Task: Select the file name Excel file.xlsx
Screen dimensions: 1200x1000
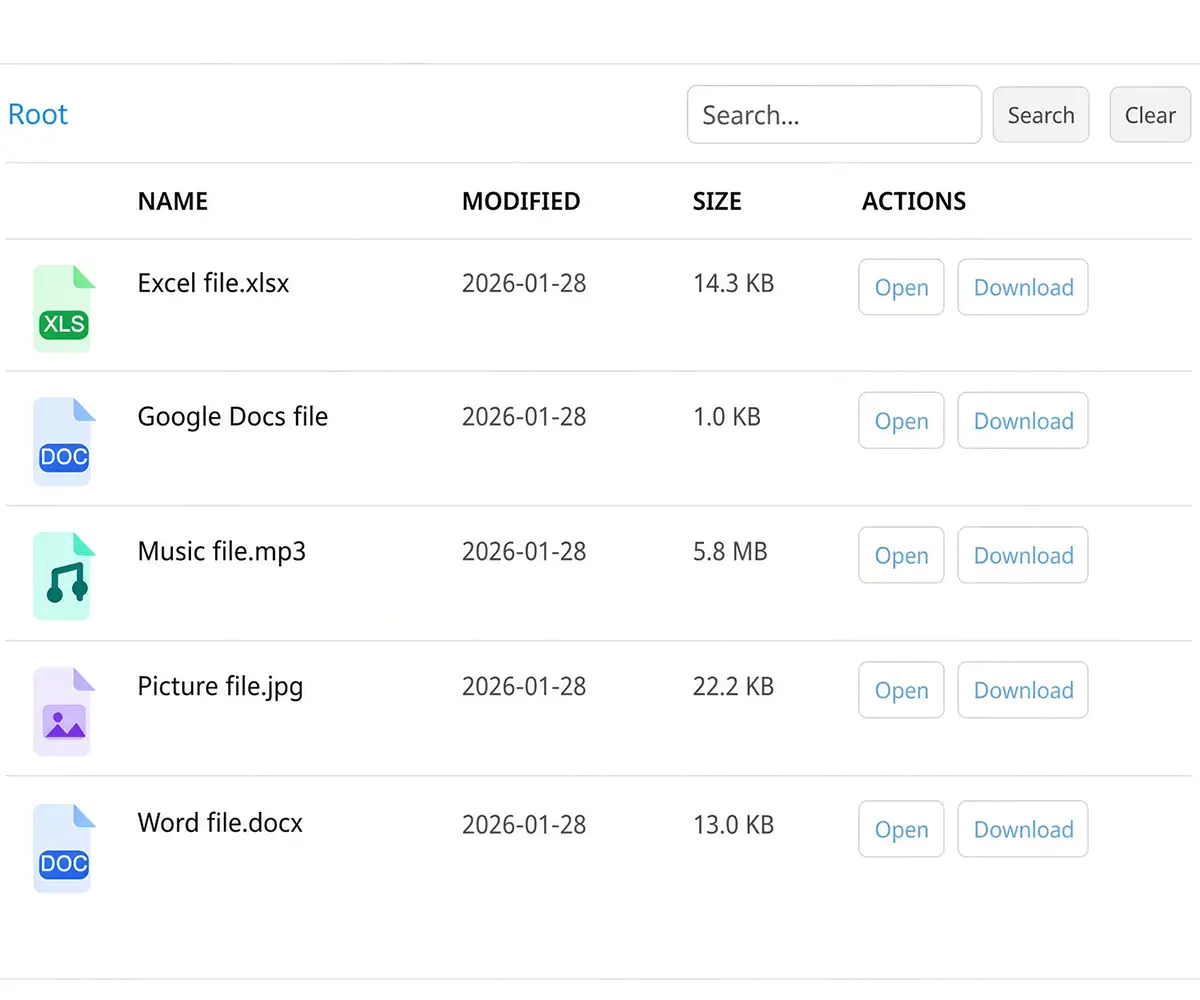Action: coord(213,283)
